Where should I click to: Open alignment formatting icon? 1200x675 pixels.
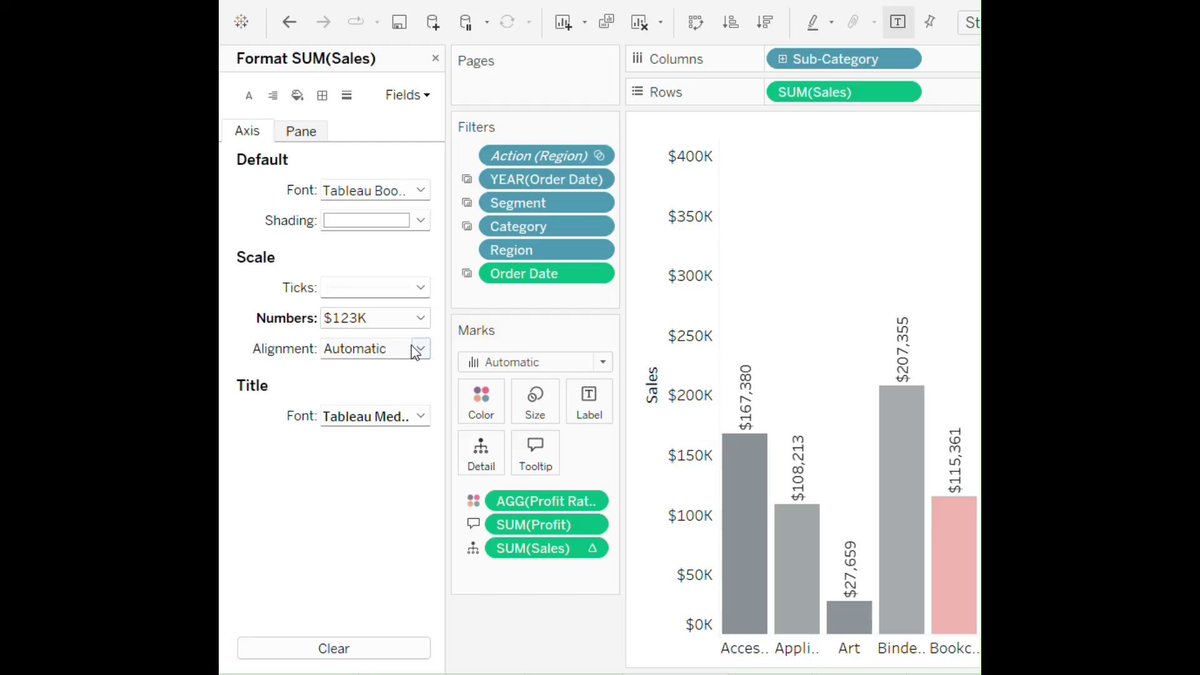pyautogui.click(x=273, y=96)
